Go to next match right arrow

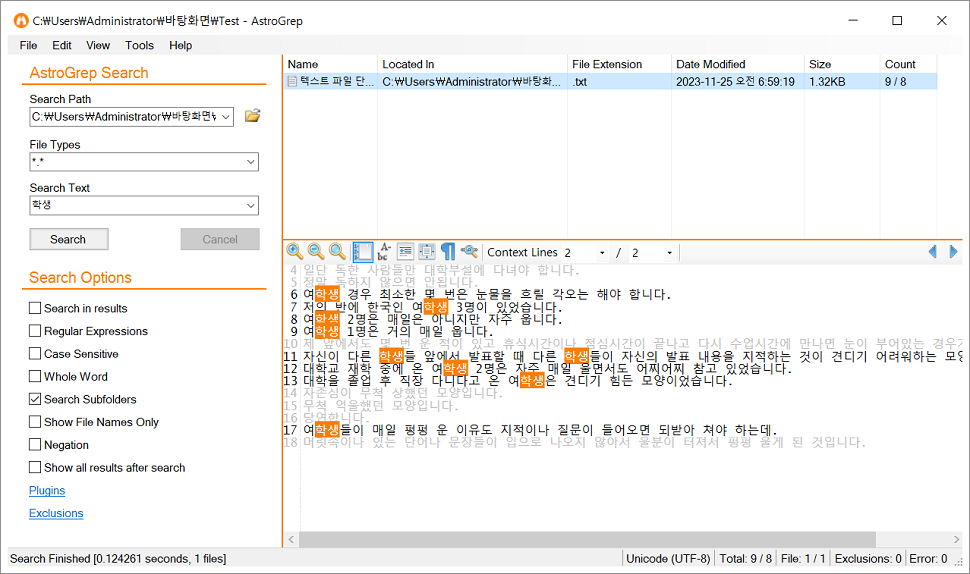[x=953, y=252]
